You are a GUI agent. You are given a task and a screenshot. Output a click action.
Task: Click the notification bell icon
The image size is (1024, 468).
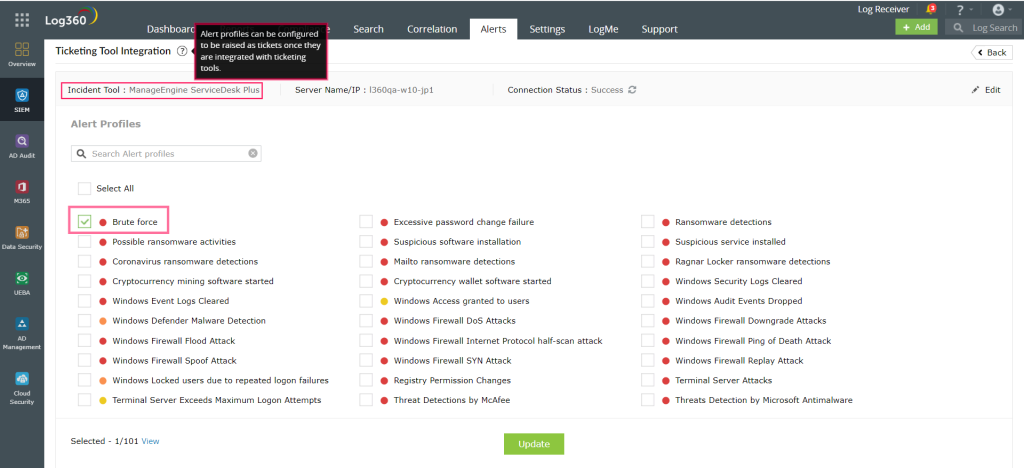929,10
